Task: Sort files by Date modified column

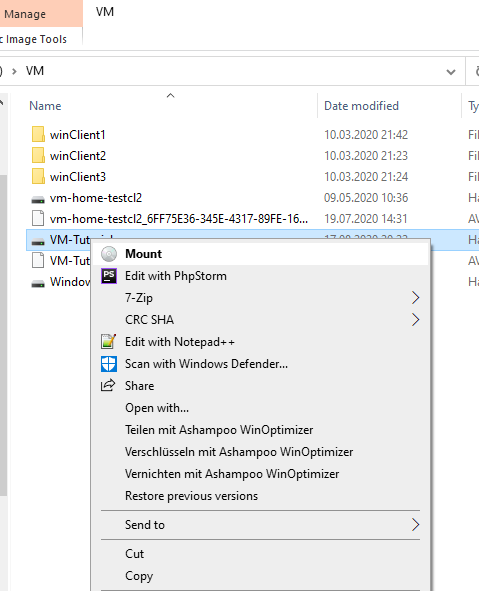Action: click(x=361, y=106)
